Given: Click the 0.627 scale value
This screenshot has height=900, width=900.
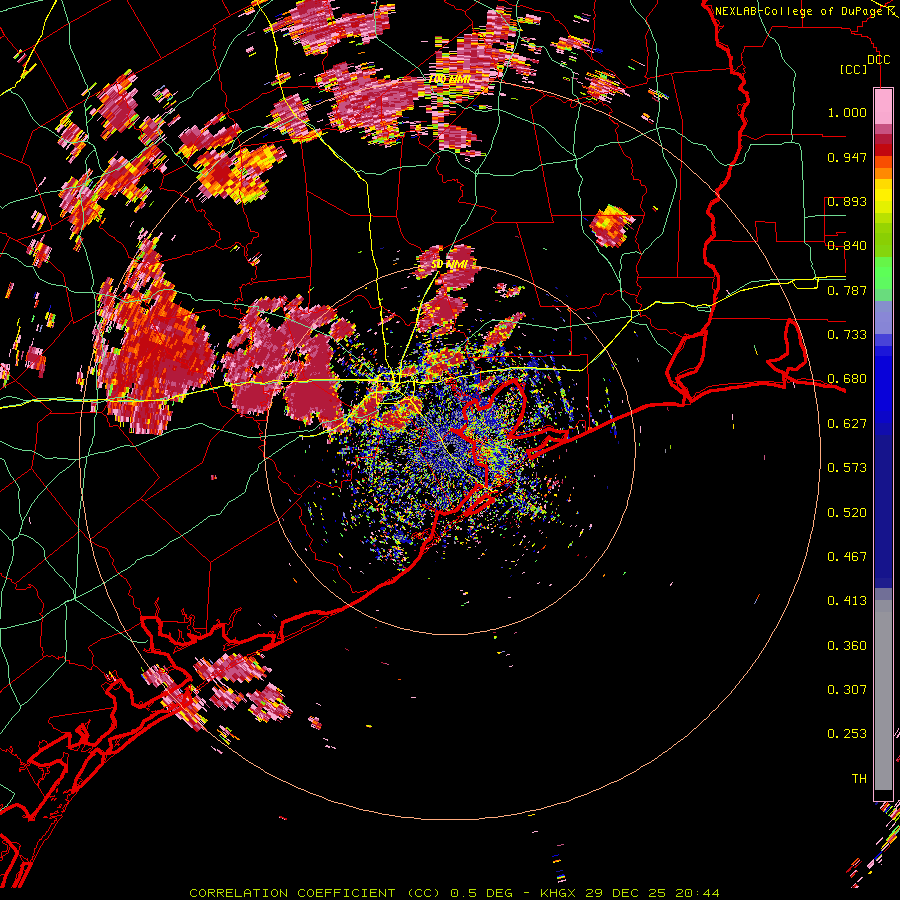Looking at the screenshot, I should tap(847, 424).
